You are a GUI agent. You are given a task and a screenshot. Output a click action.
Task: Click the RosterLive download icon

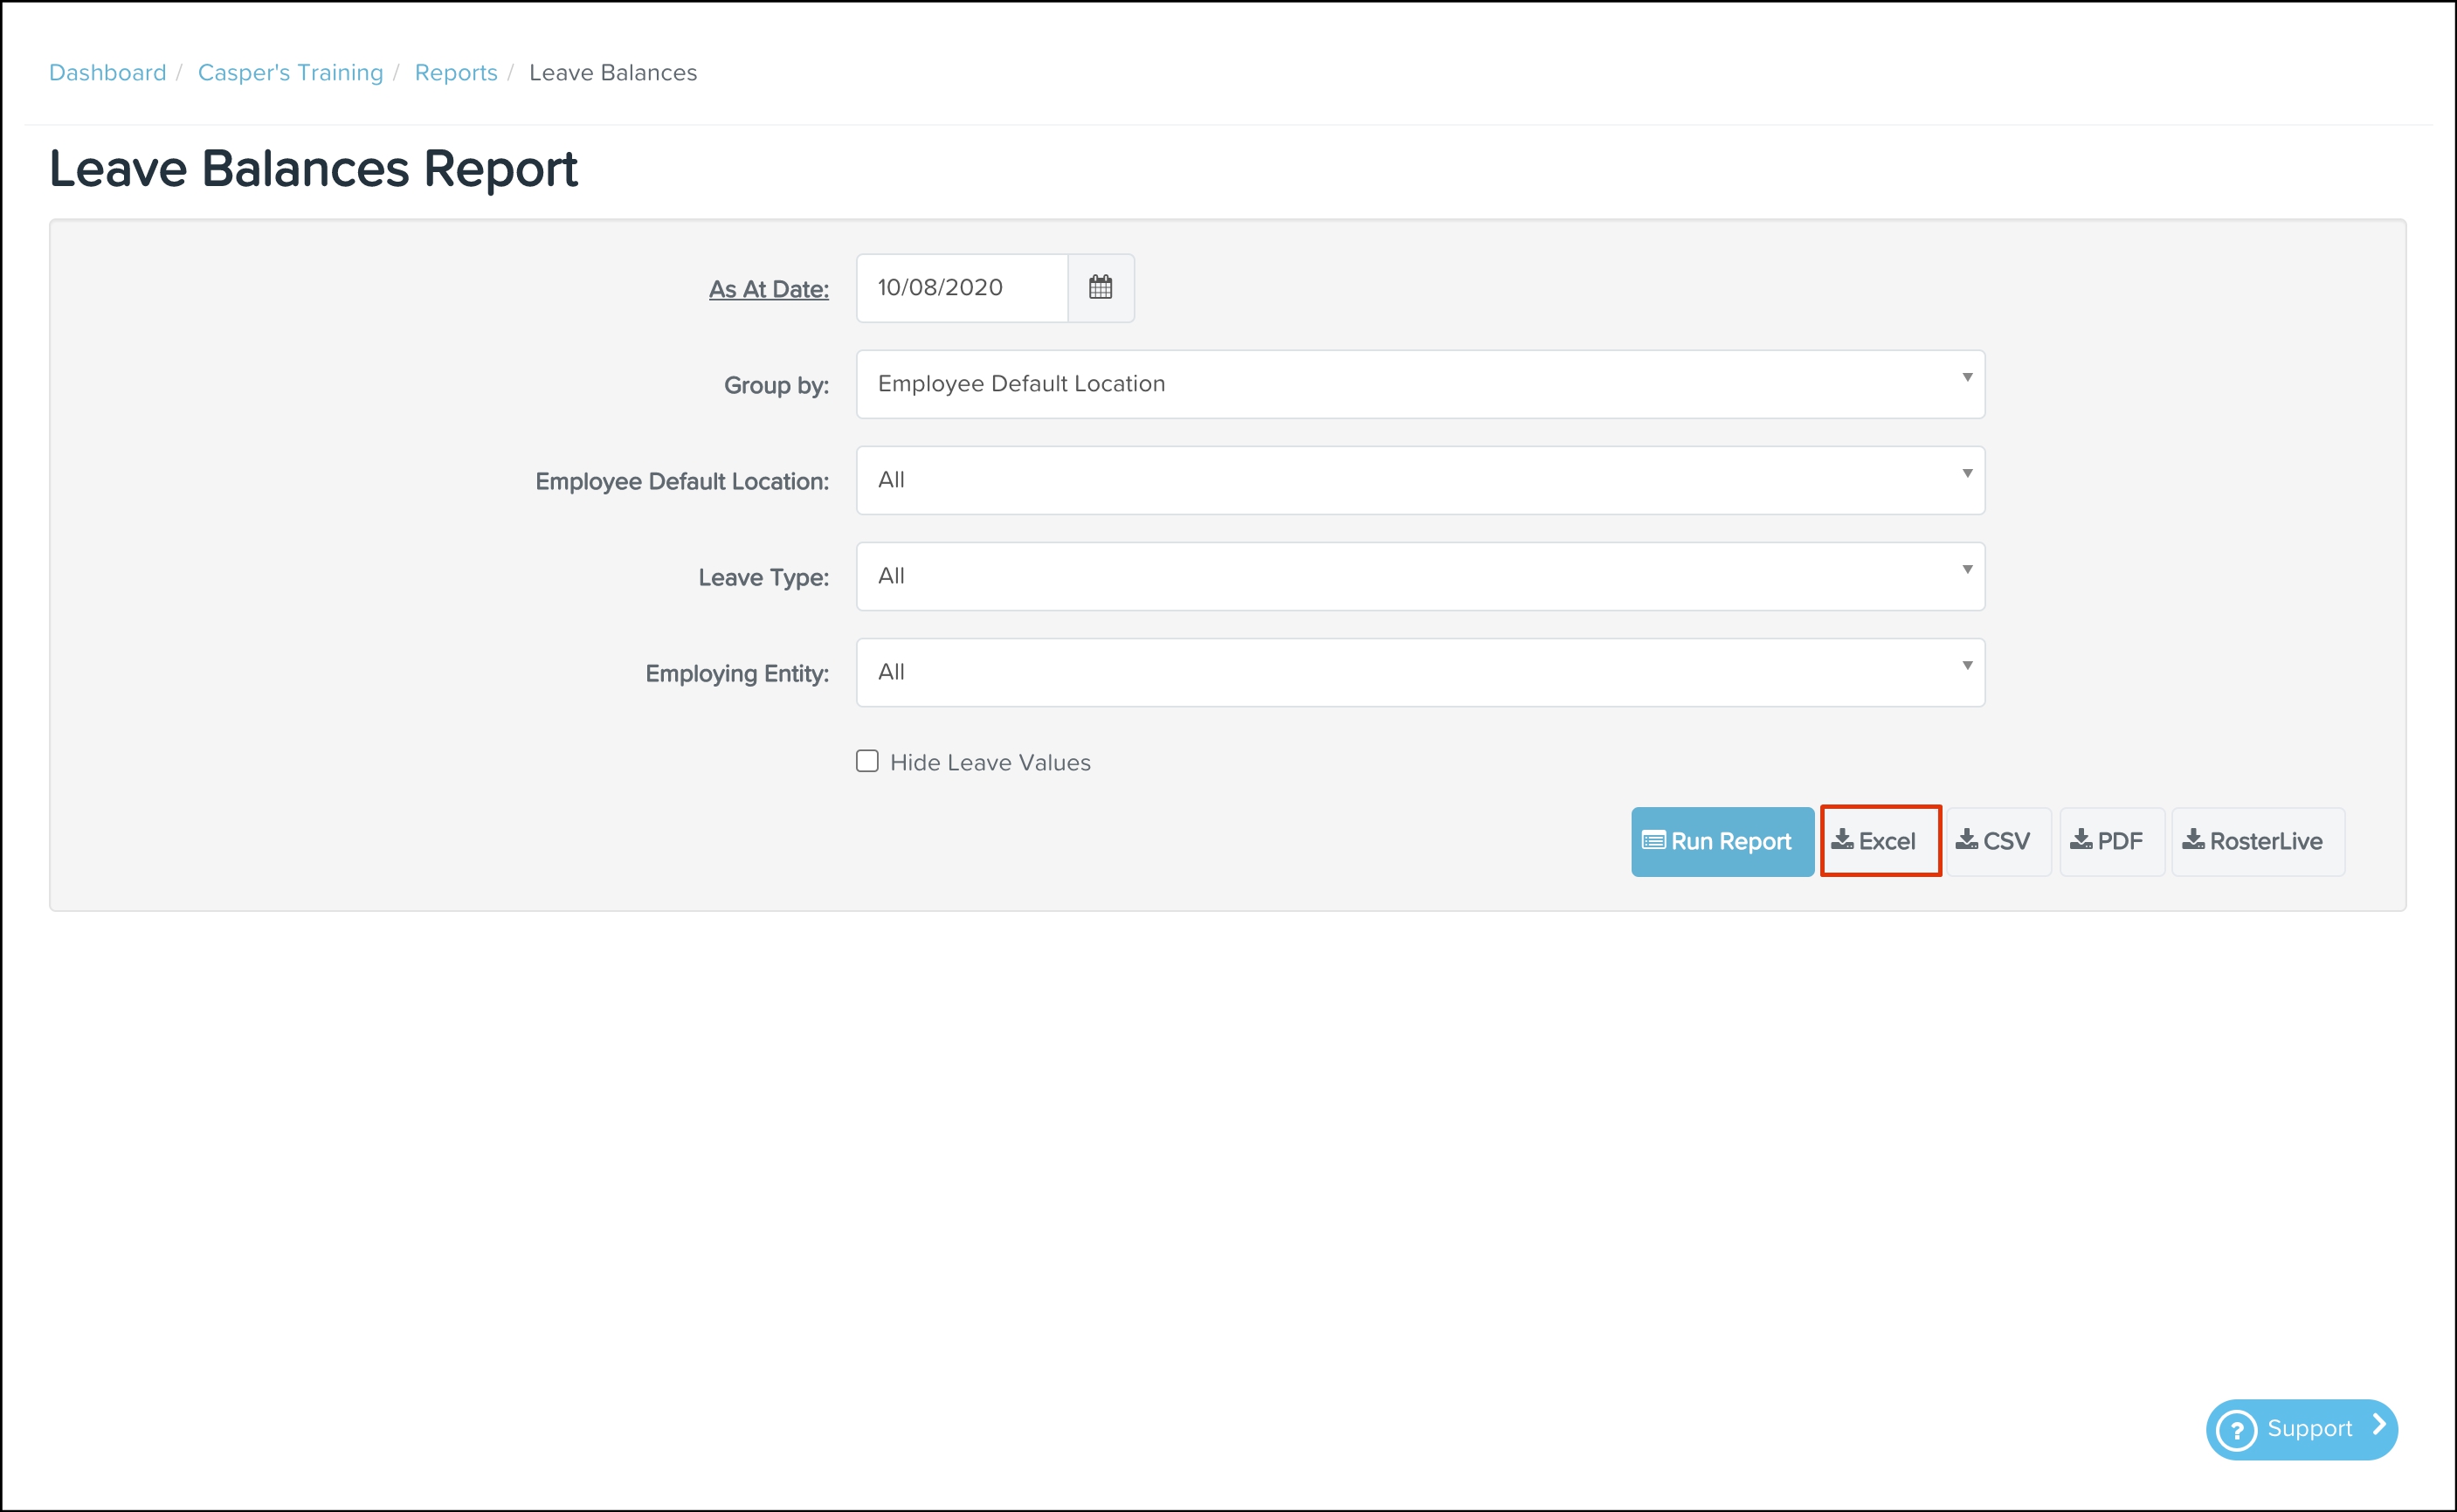pyautogui.click(x=2193, y=840)
